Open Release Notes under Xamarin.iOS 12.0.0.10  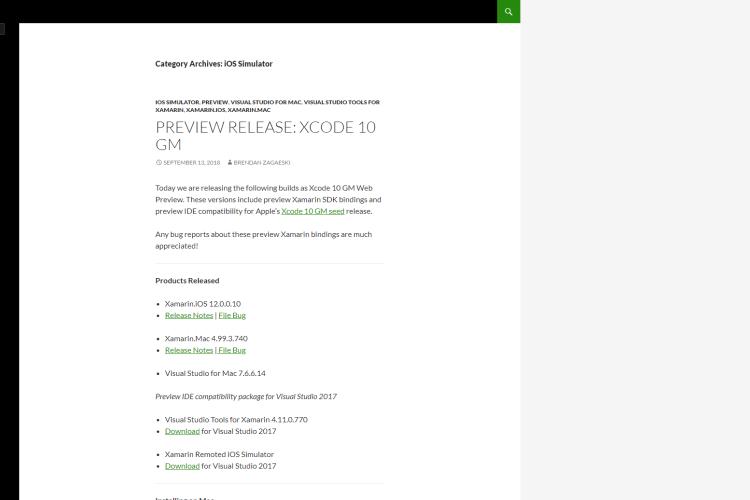point(189,315)
